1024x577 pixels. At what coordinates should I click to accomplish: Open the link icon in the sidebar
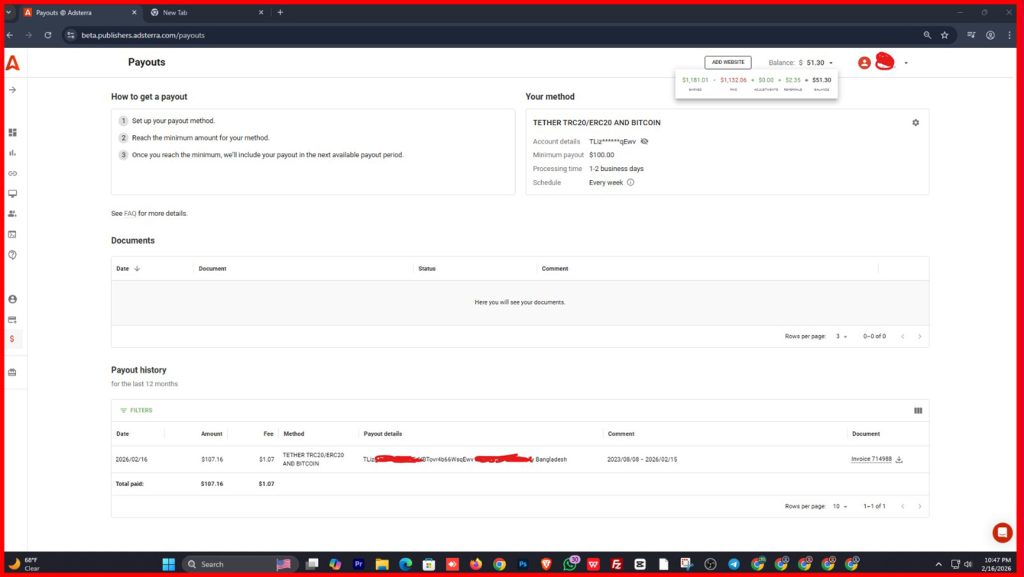click(13, 173)
